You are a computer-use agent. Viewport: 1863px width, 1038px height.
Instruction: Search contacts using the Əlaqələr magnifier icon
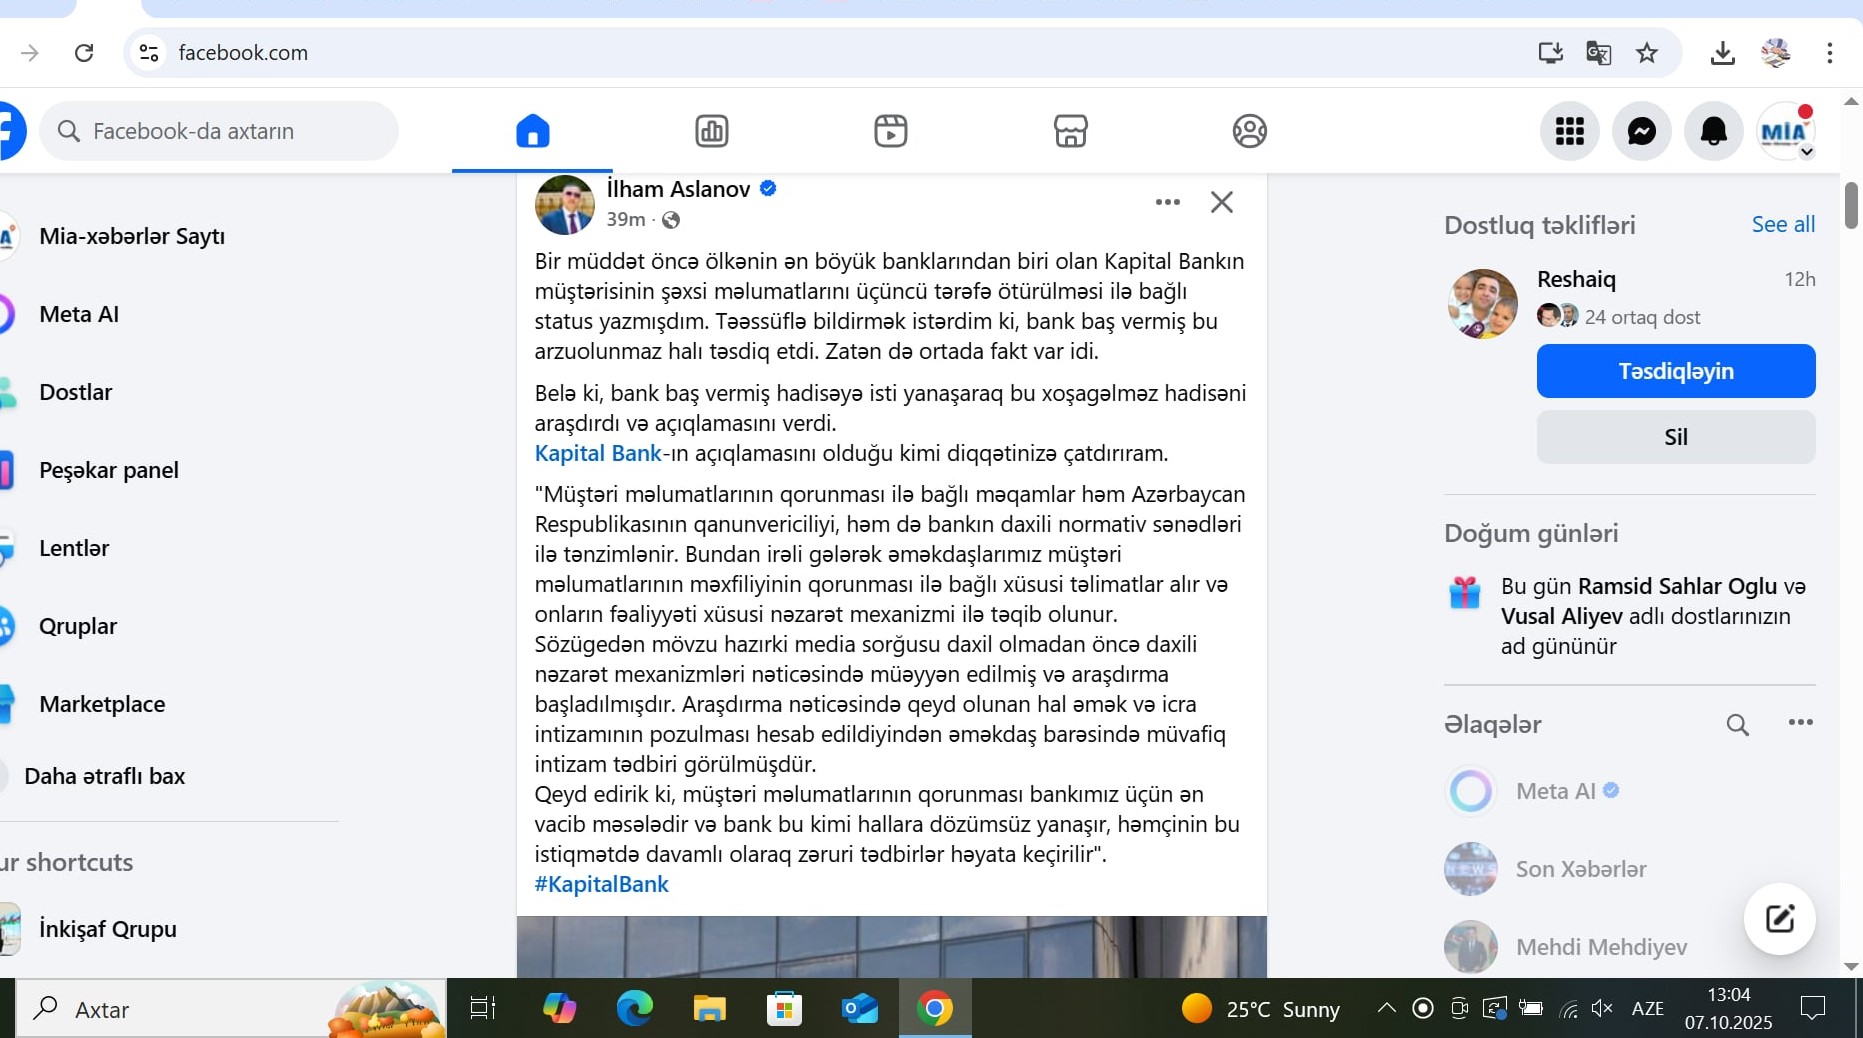click(x=1737, y=725)
